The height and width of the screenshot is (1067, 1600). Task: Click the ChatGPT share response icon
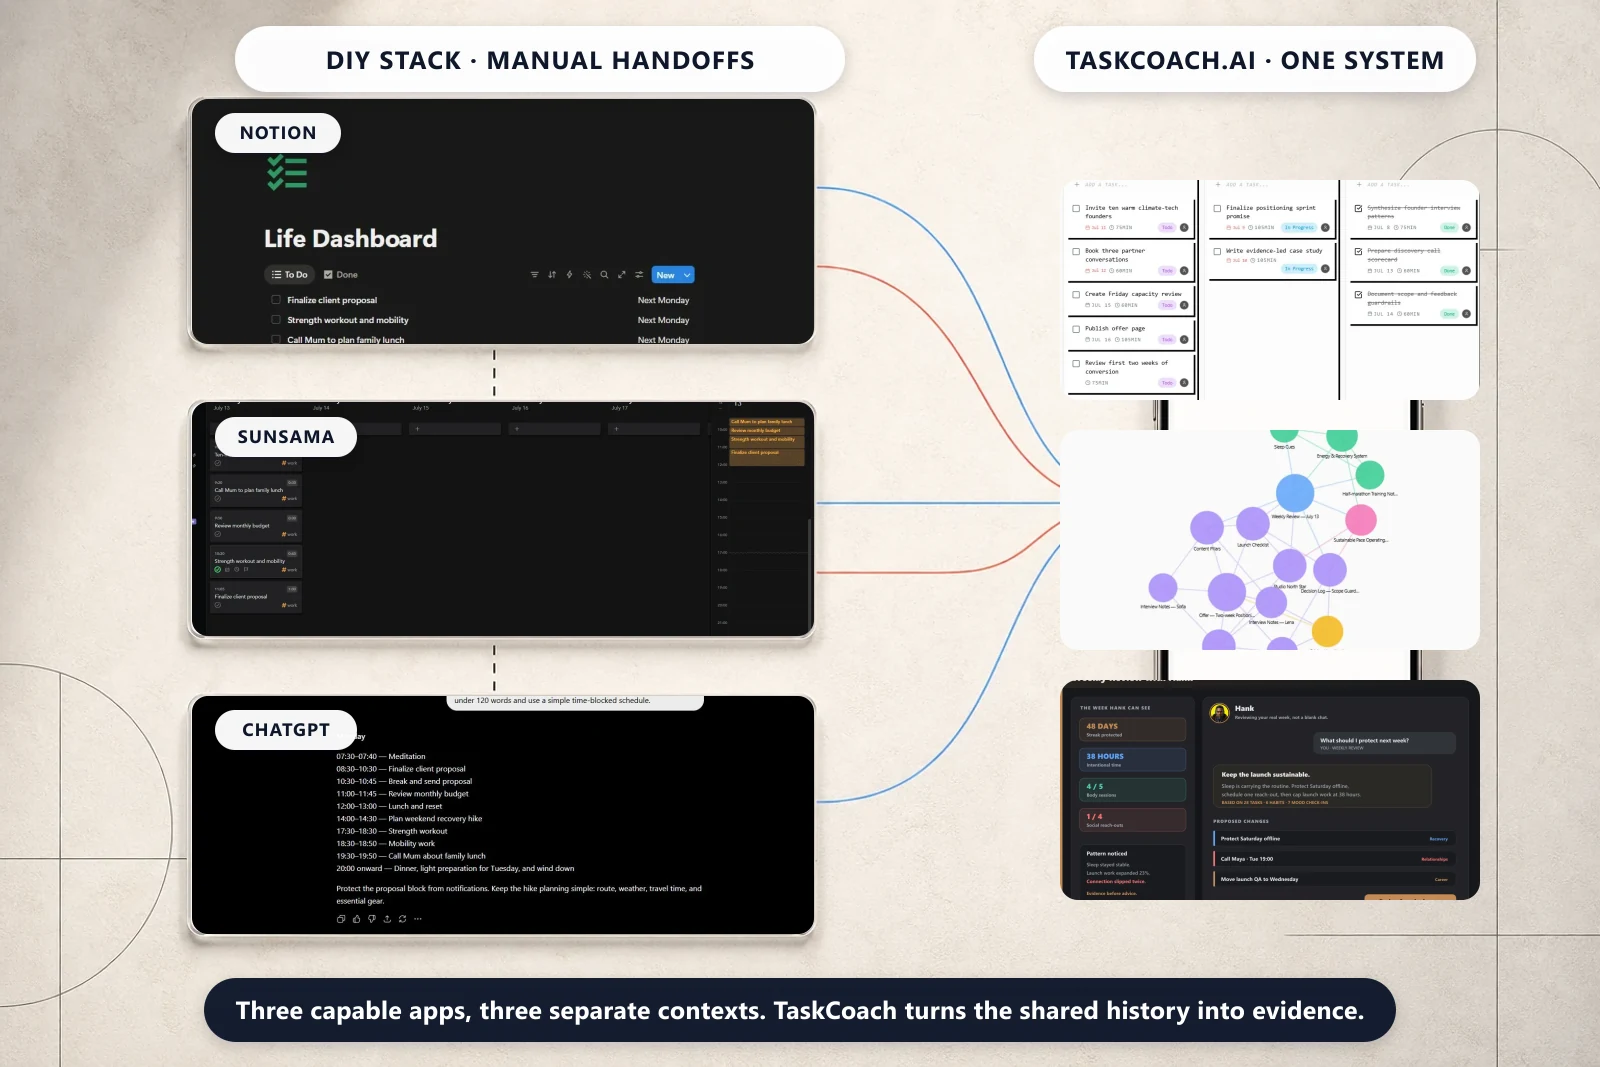point(387,919)
